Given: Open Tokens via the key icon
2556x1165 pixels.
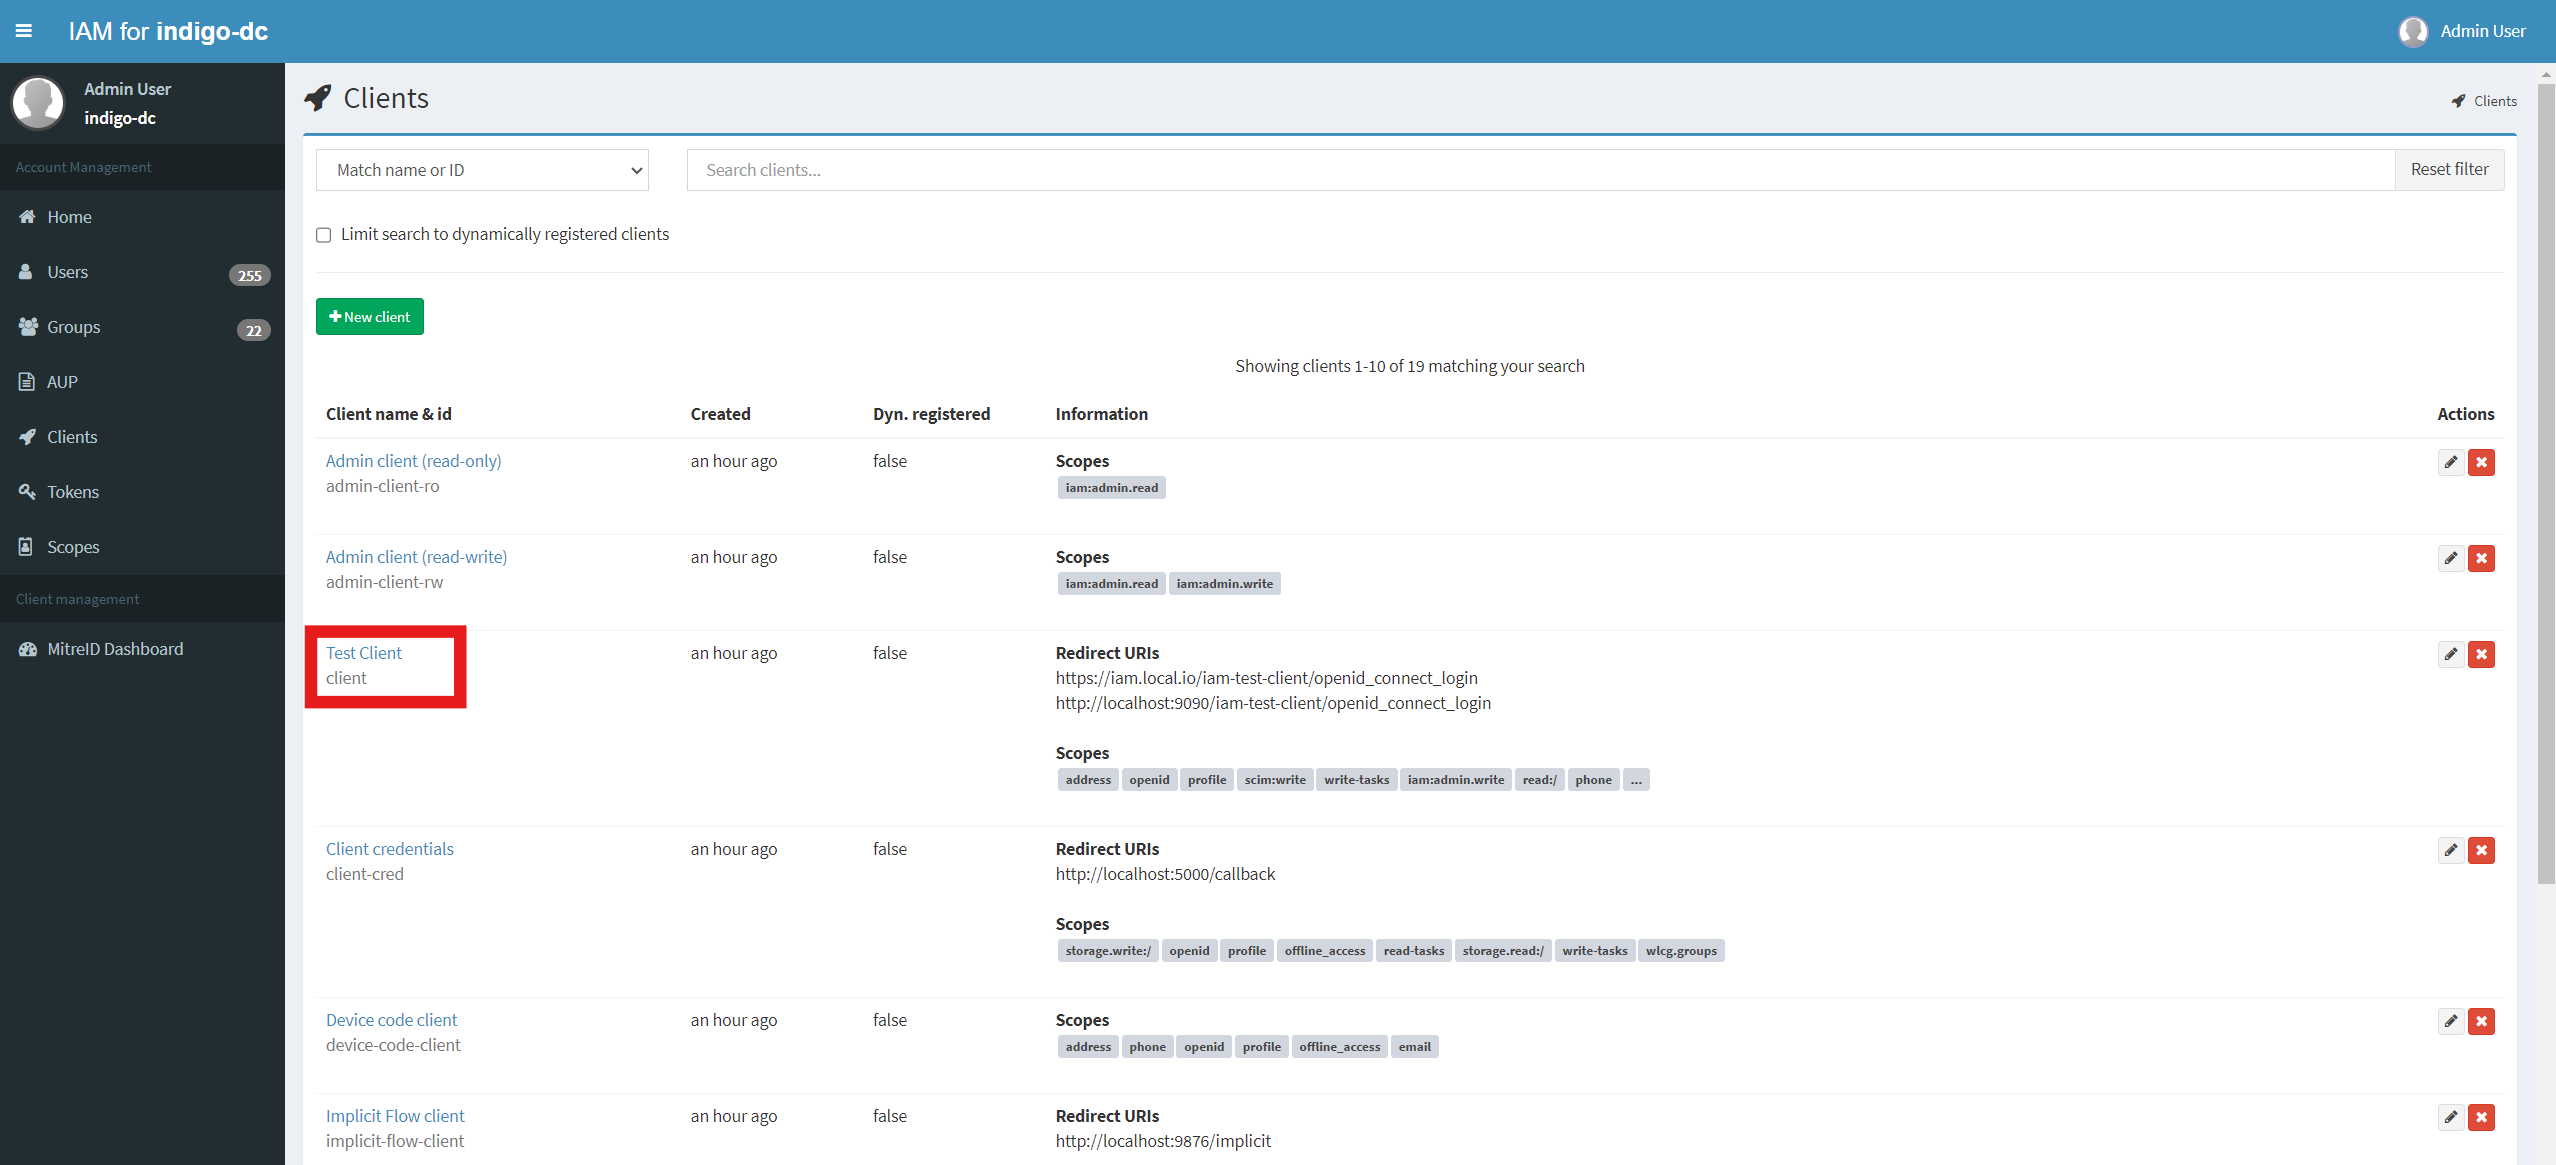Looking at the screenshot, I should pos(26,491).
